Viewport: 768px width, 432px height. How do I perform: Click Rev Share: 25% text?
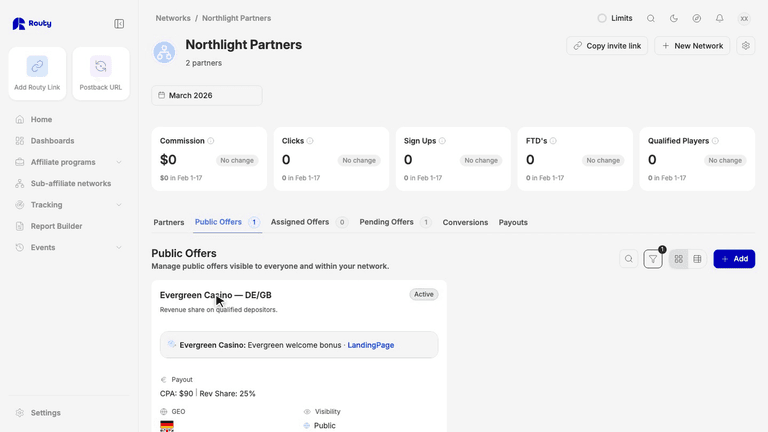point(227,393)
